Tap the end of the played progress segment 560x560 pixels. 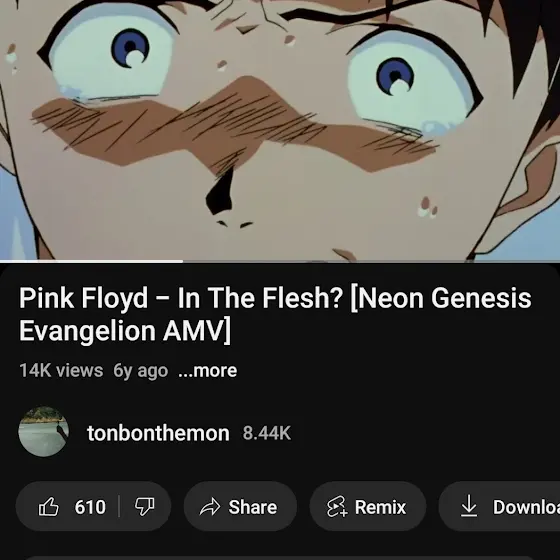tap(182, 261)
